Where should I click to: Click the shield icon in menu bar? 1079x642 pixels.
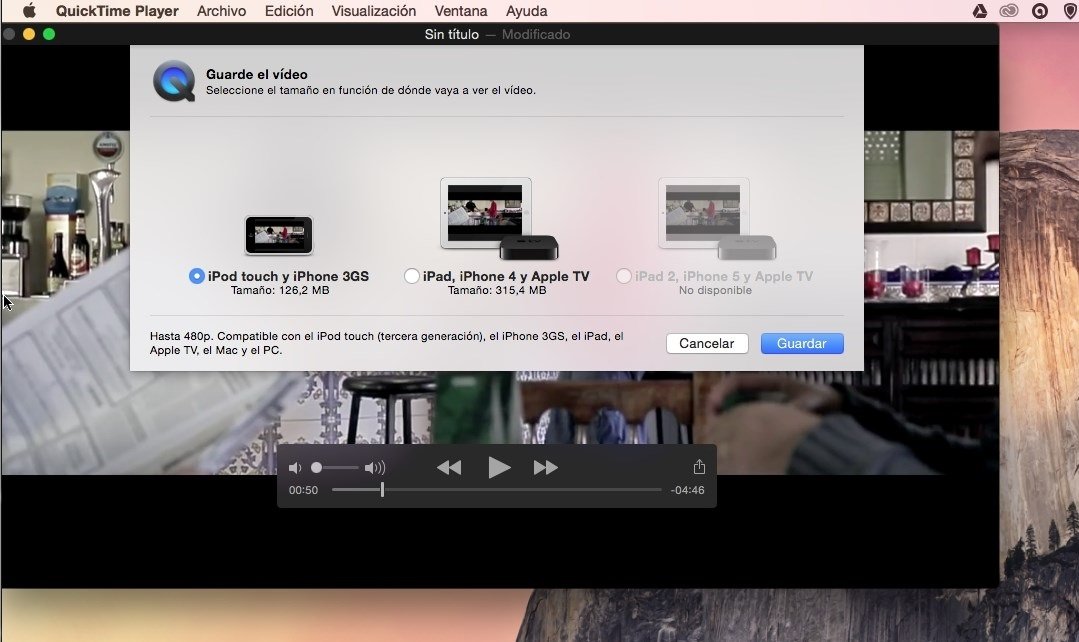click(x=1070, y=11)
